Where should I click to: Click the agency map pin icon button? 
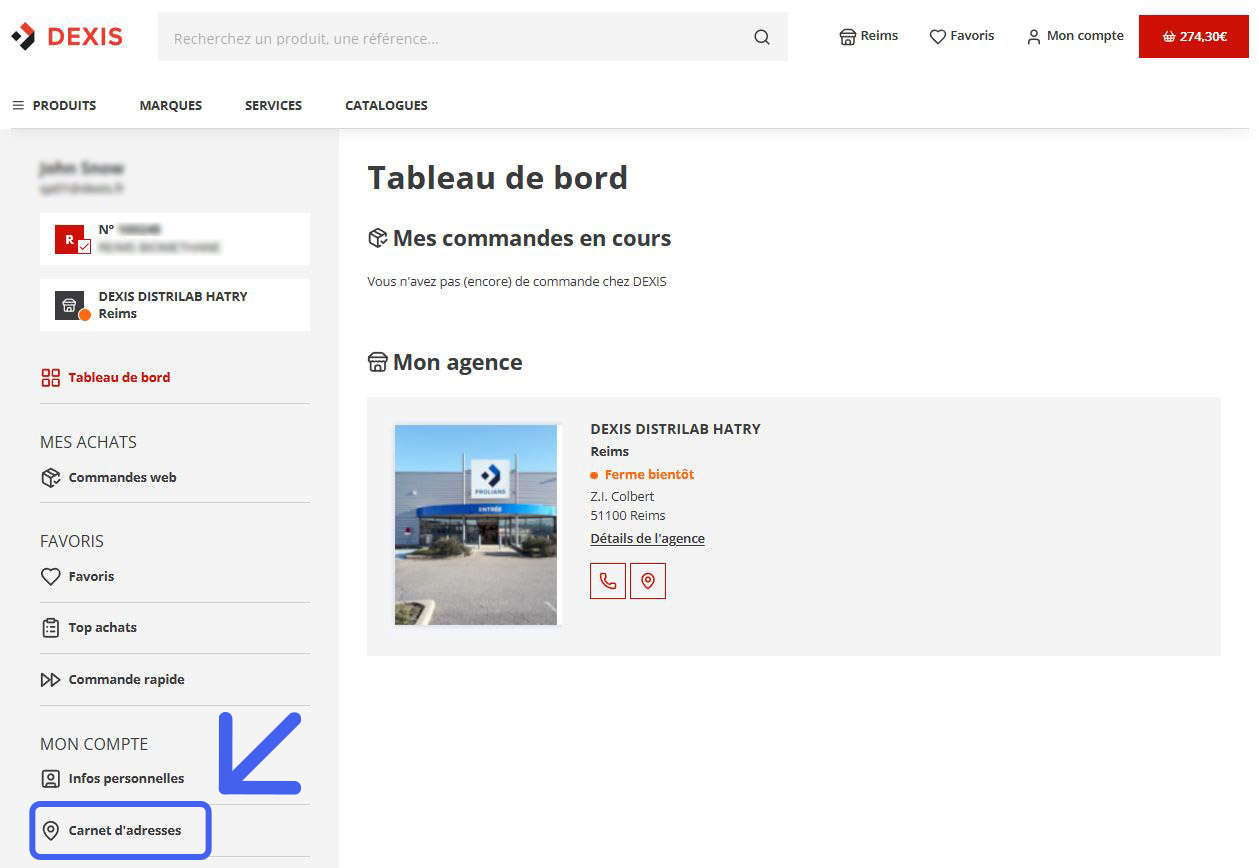click(648, 581)
